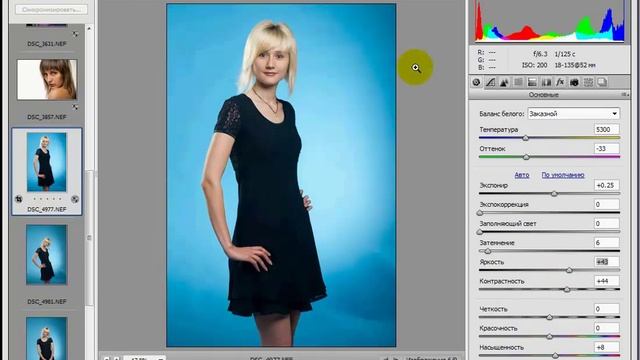
Task: Open the Split Toning tab icon
Action: [532, 82]
